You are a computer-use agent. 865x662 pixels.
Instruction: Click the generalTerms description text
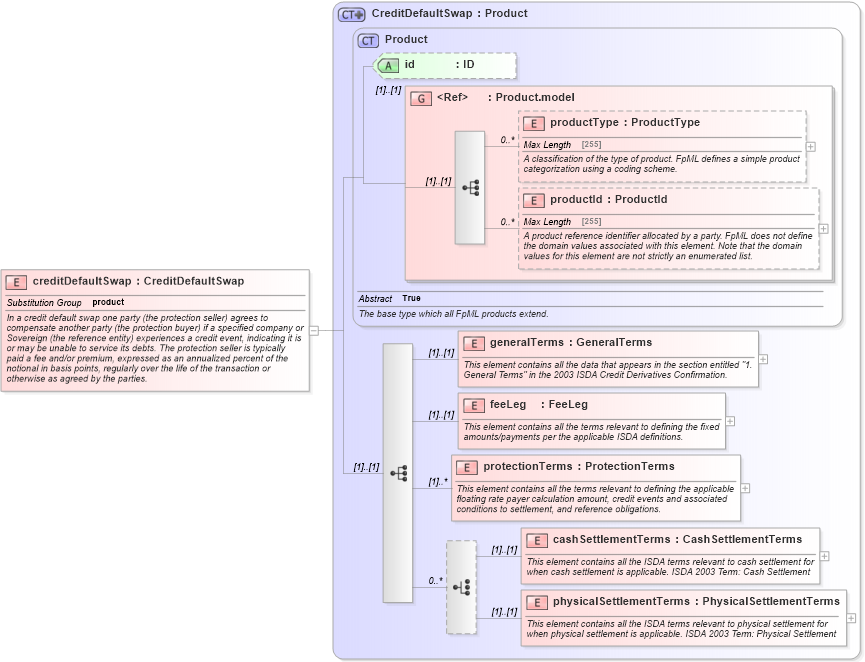[607, 370]
